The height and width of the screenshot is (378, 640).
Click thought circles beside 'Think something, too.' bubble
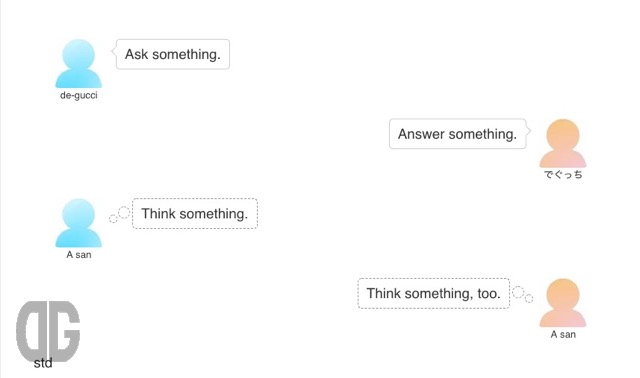[523, 294]
